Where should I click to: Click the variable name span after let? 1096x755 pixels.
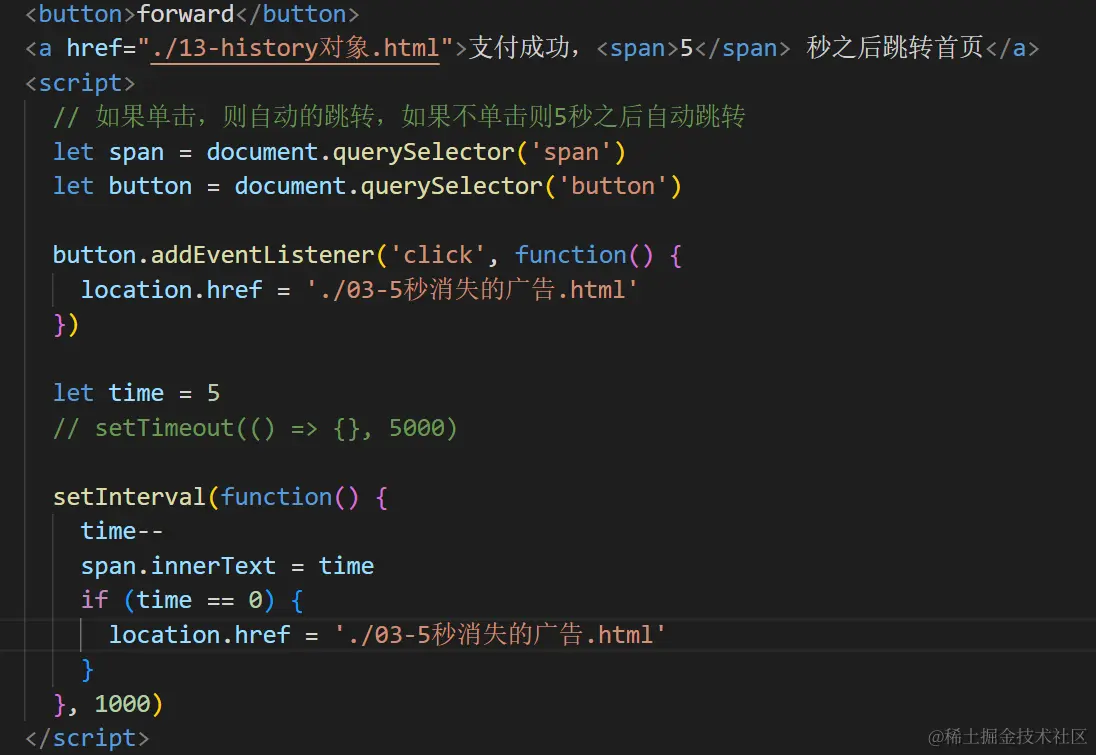(x=136, y=152)
